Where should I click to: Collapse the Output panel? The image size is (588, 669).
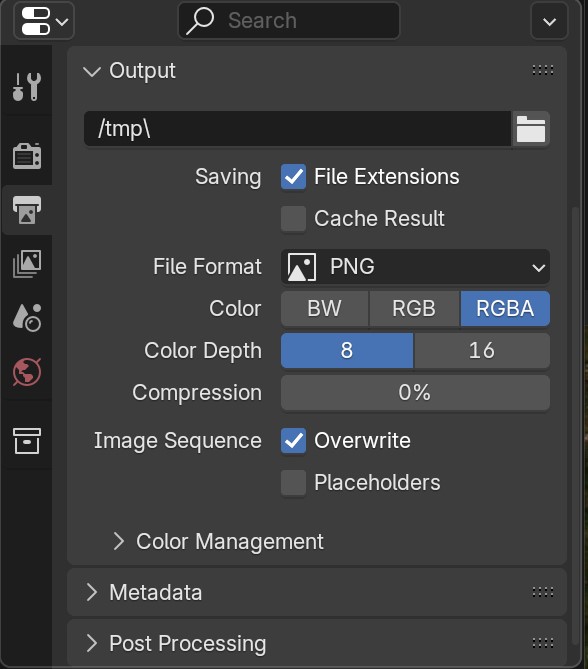tap(92, 71)
